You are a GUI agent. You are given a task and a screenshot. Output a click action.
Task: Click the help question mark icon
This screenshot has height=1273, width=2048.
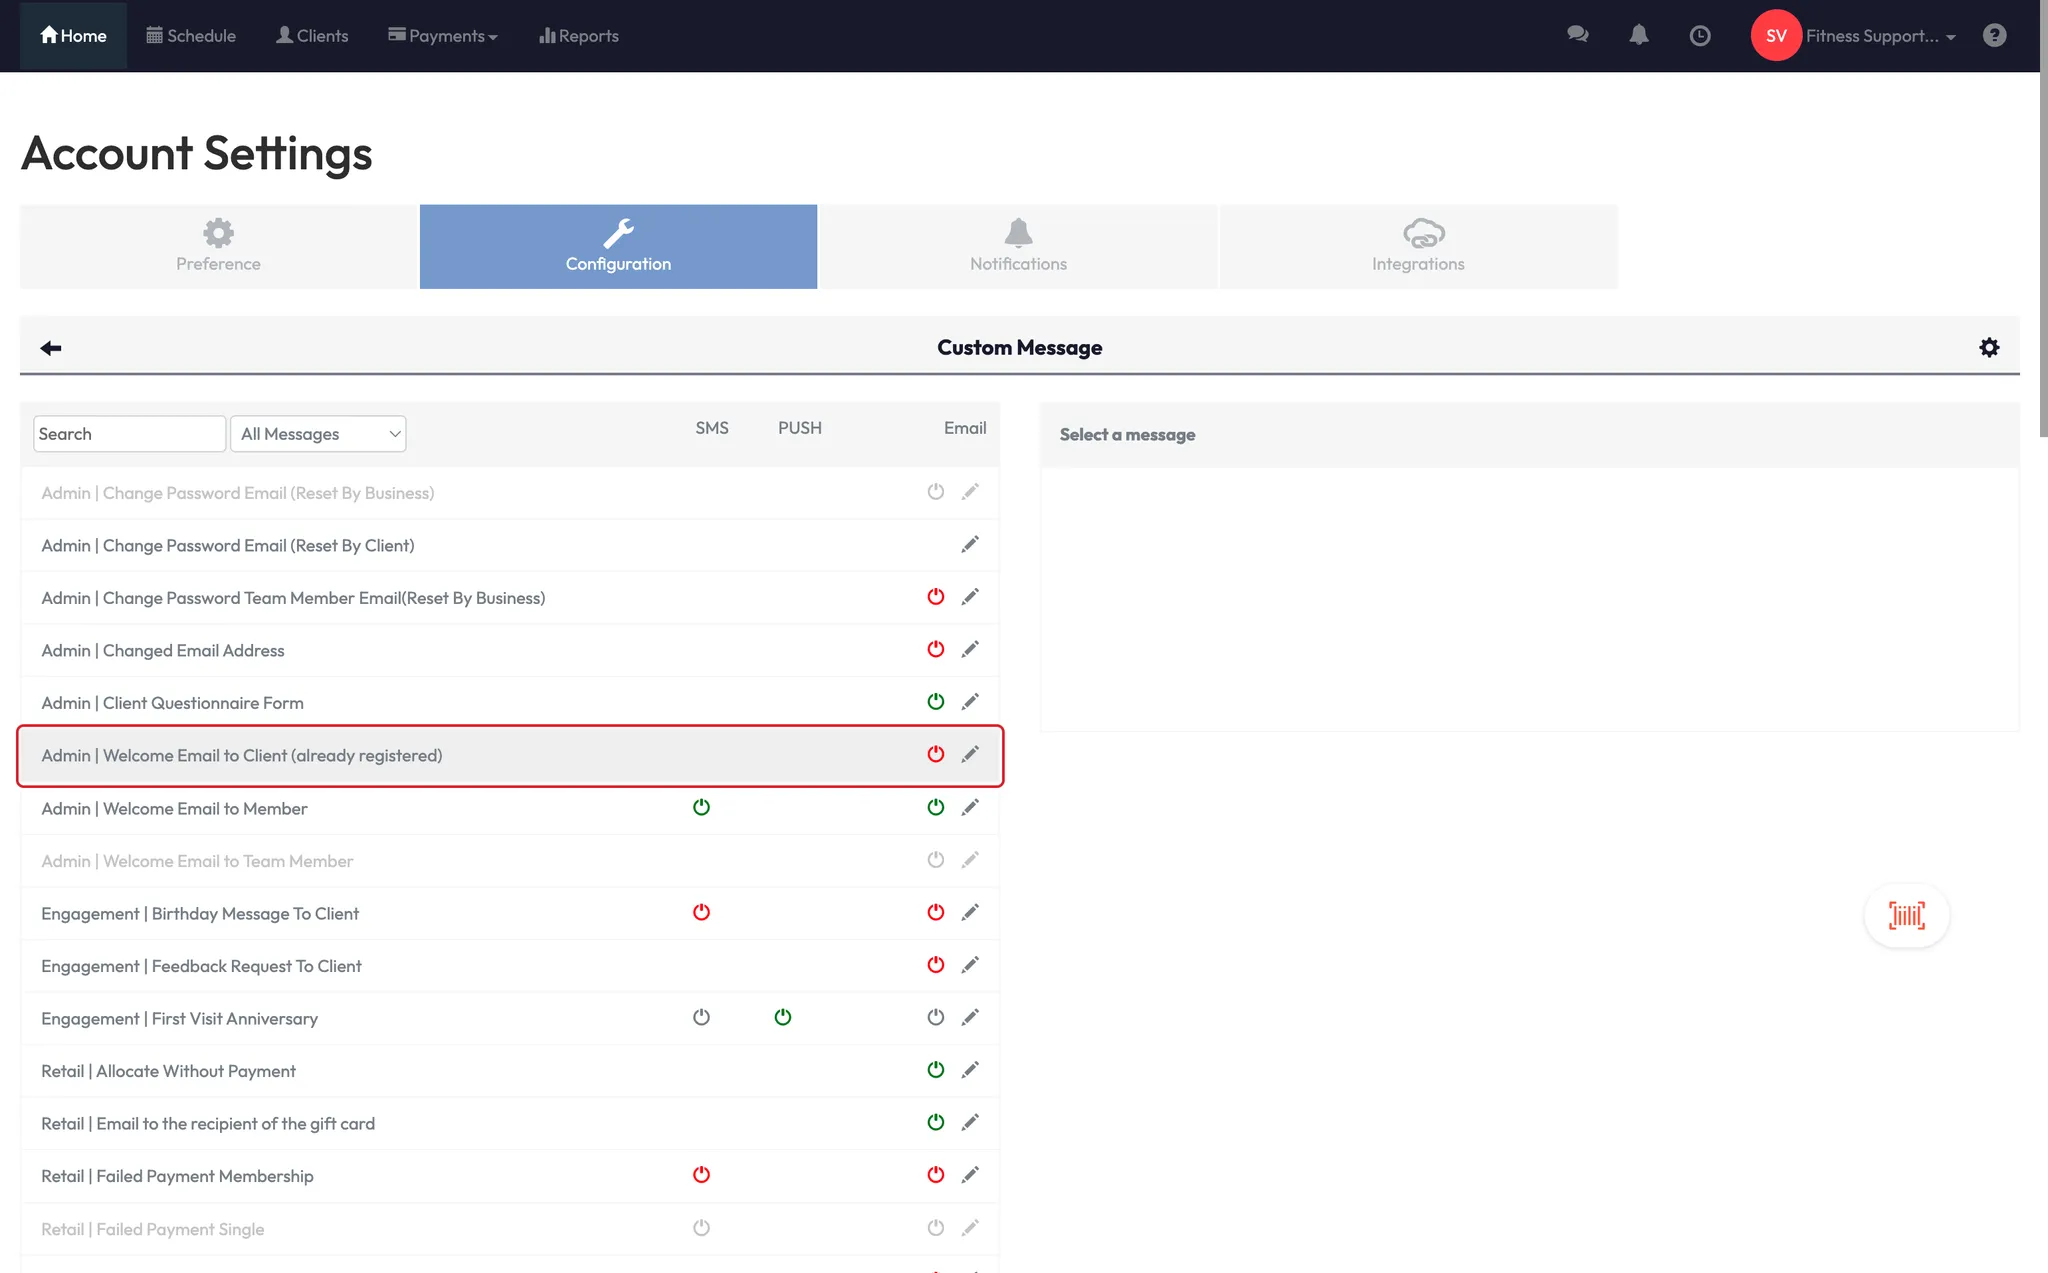click(x=1994, y=36)
